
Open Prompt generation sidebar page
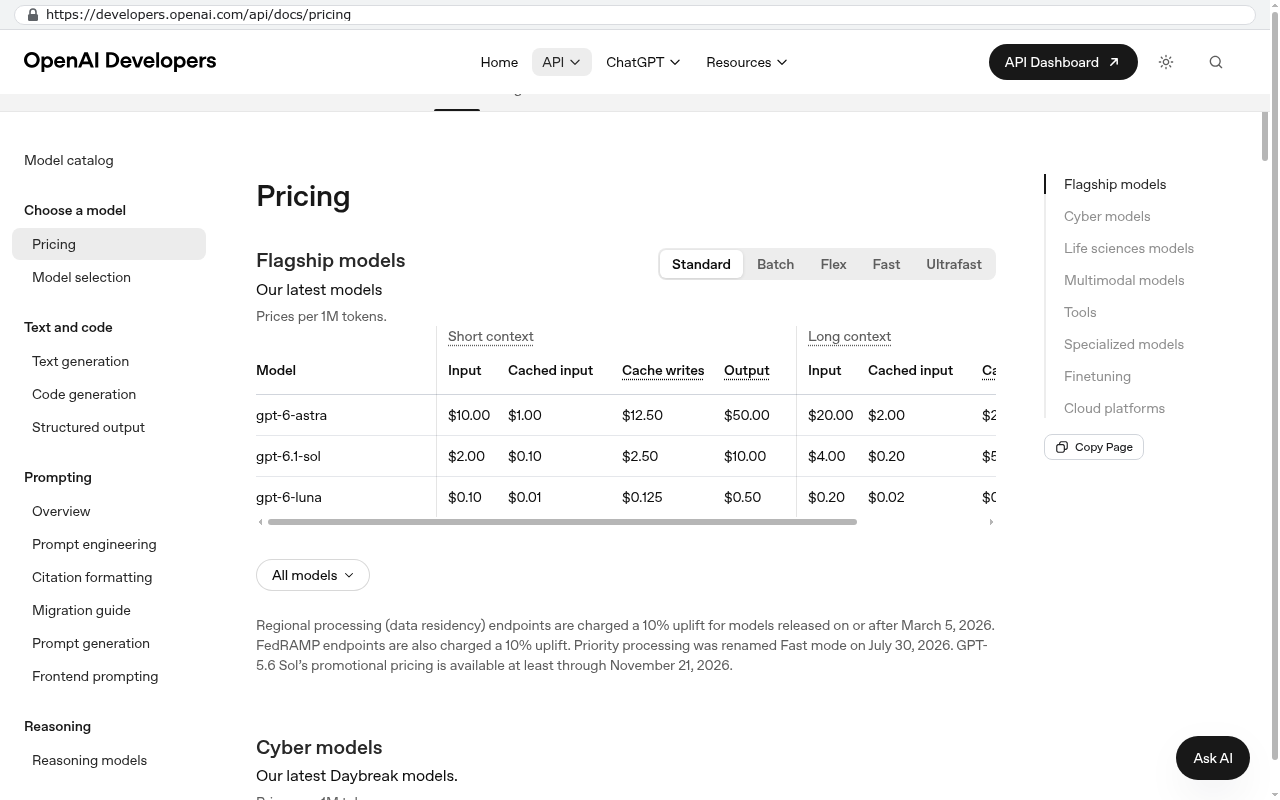point(91,643)
